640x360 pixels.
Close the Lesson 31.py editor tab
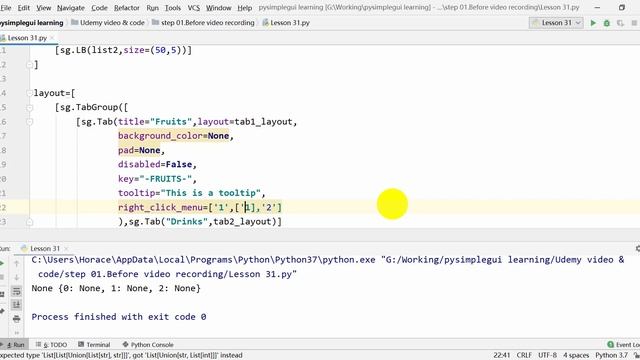tap(52, 38)
